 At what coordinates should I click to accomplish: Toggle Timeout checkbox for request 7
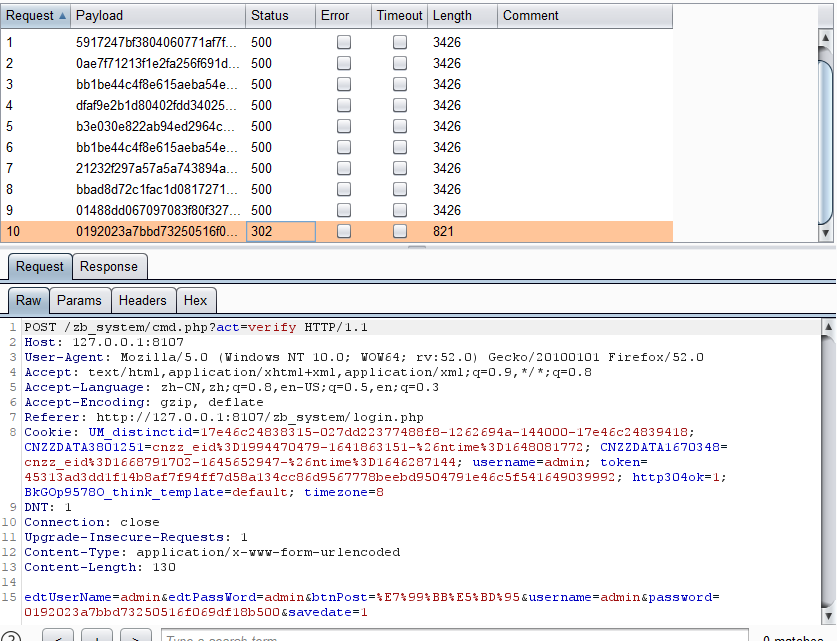tap(400, 168)
